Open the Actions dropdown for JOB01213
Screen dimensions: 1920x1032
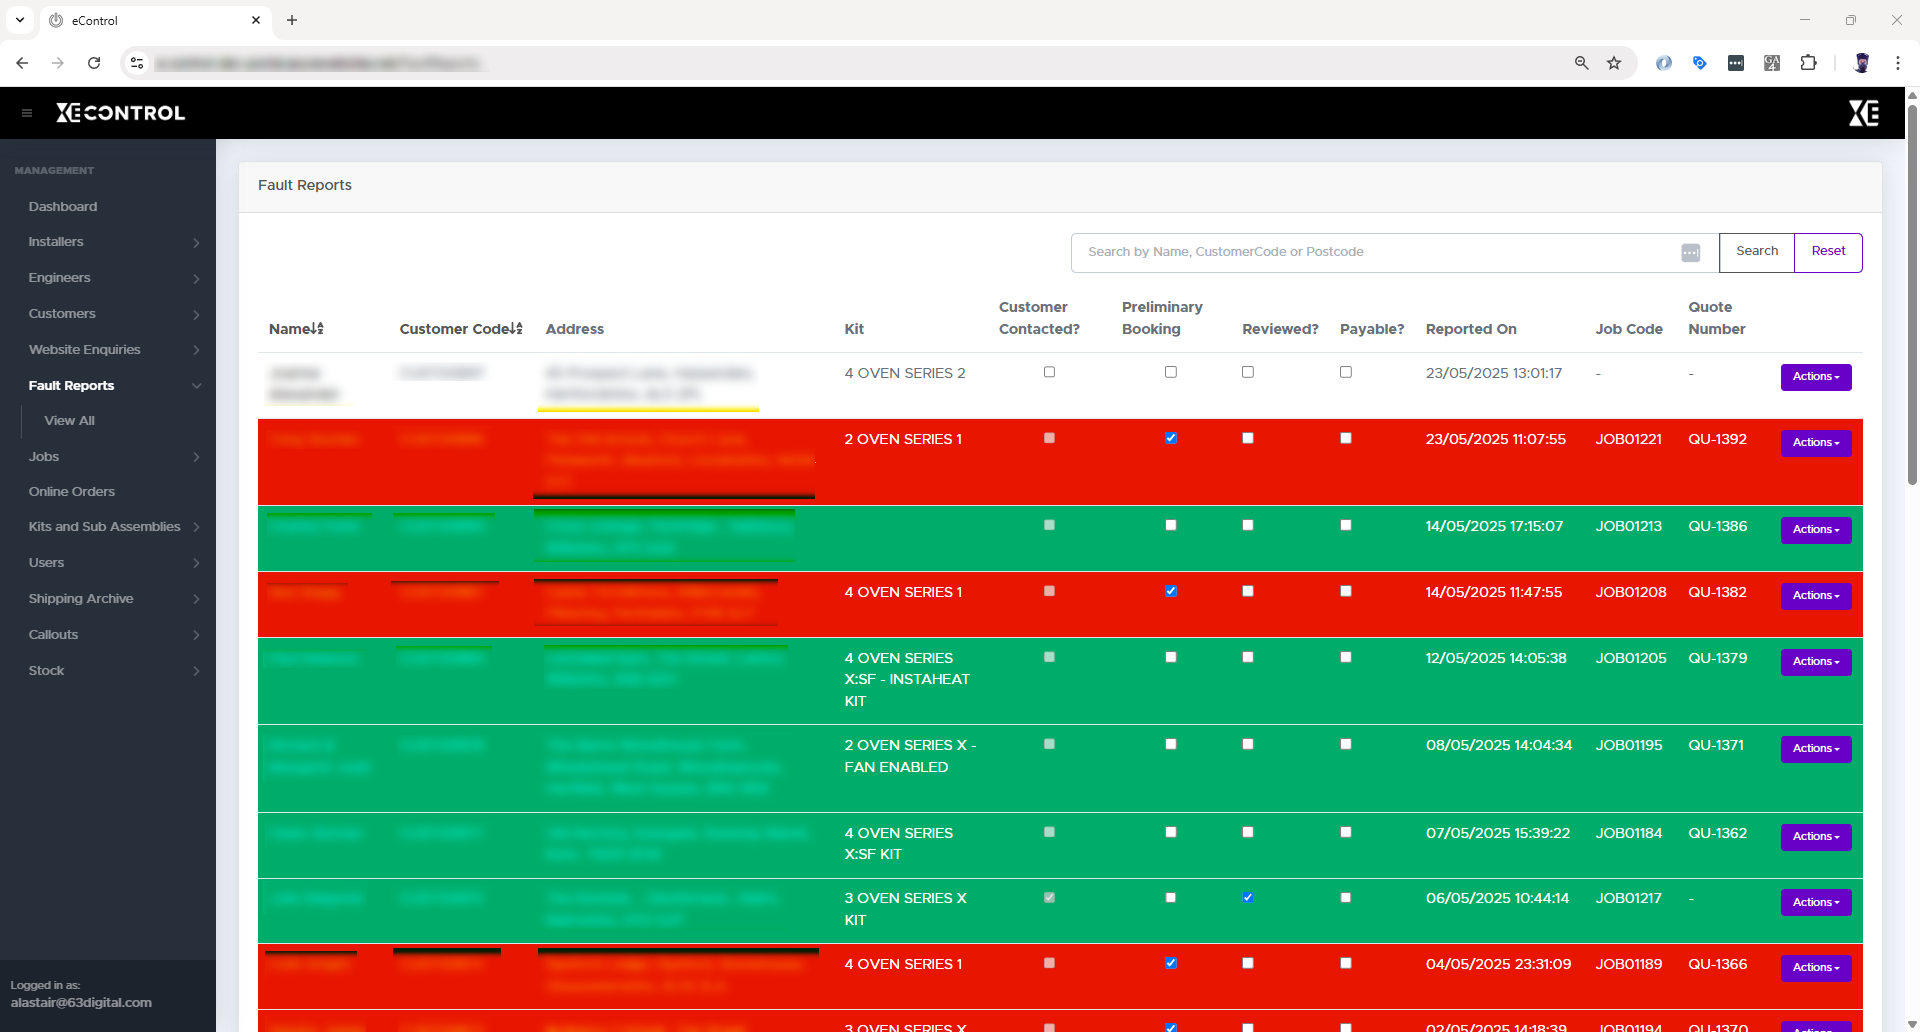pos(1816,530)
